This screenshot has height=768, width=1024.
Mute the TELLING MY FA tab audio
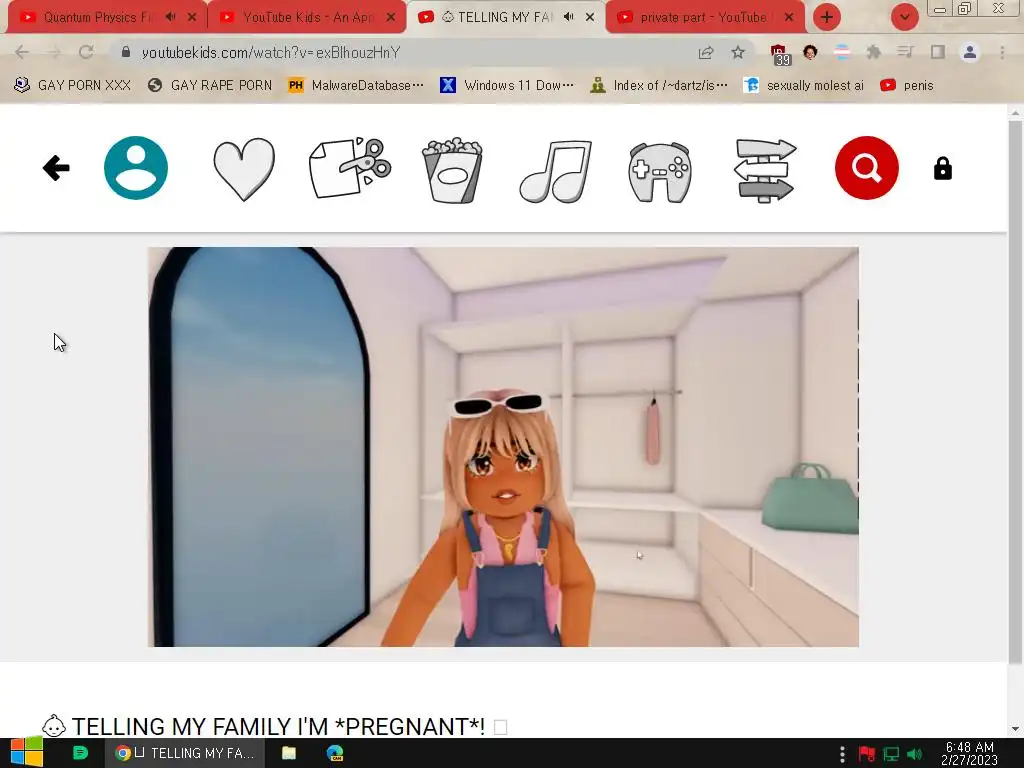(x=569, y=17)
